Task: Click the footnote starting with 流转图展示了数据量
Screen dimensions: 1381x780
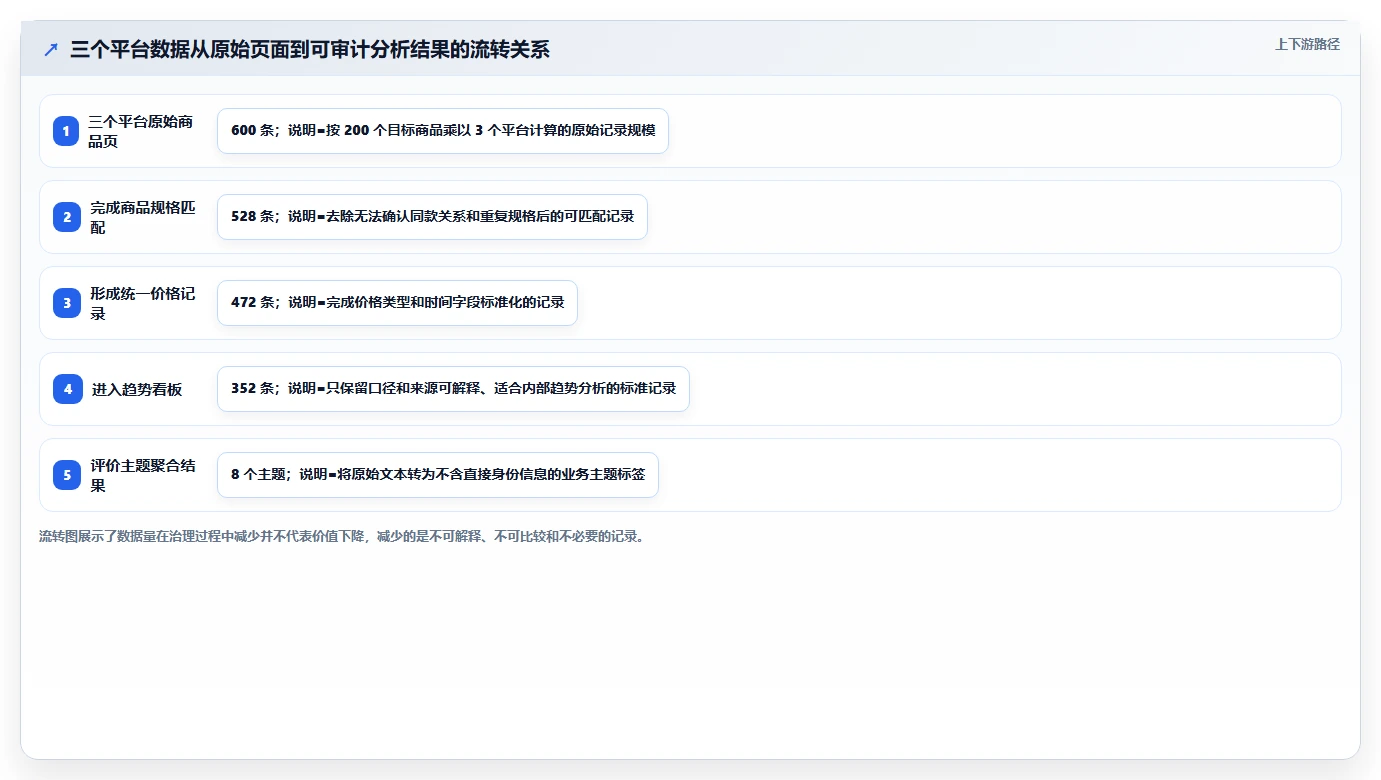Action: point(345,536)
